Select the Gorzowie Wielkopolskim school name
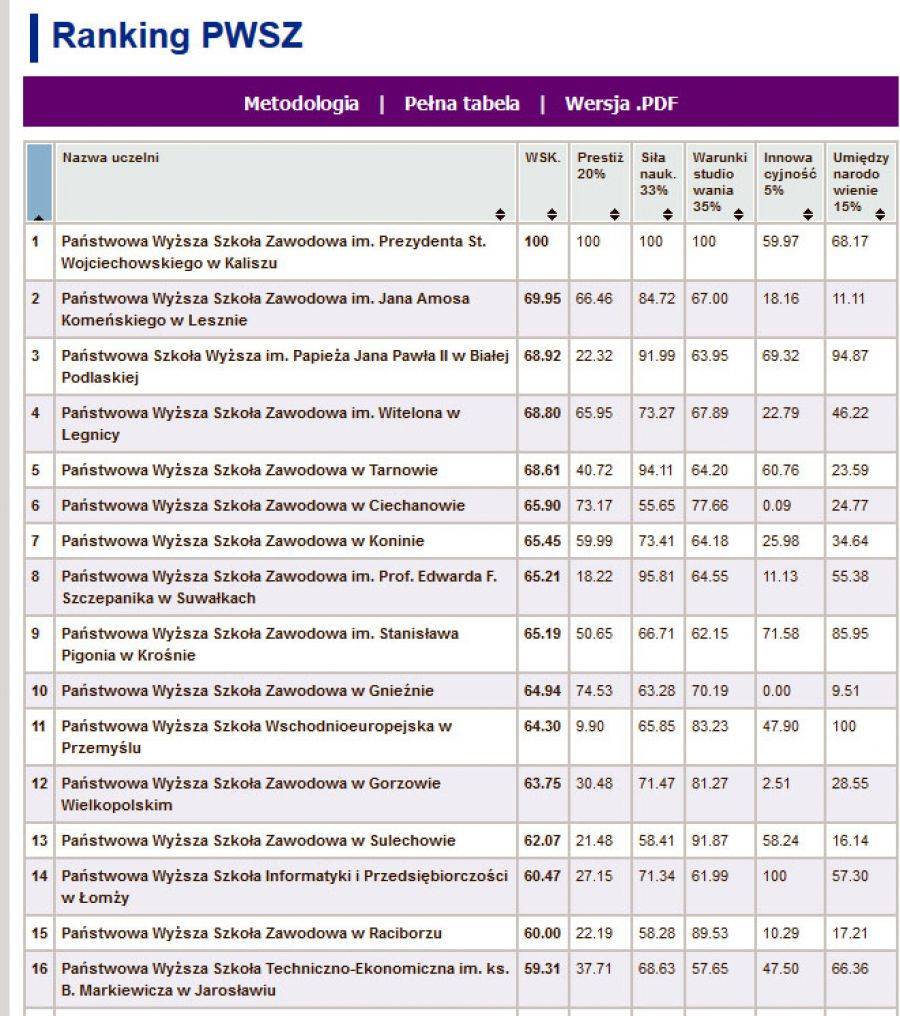Screen dimensions: 900x1016 tap(251, 794)
